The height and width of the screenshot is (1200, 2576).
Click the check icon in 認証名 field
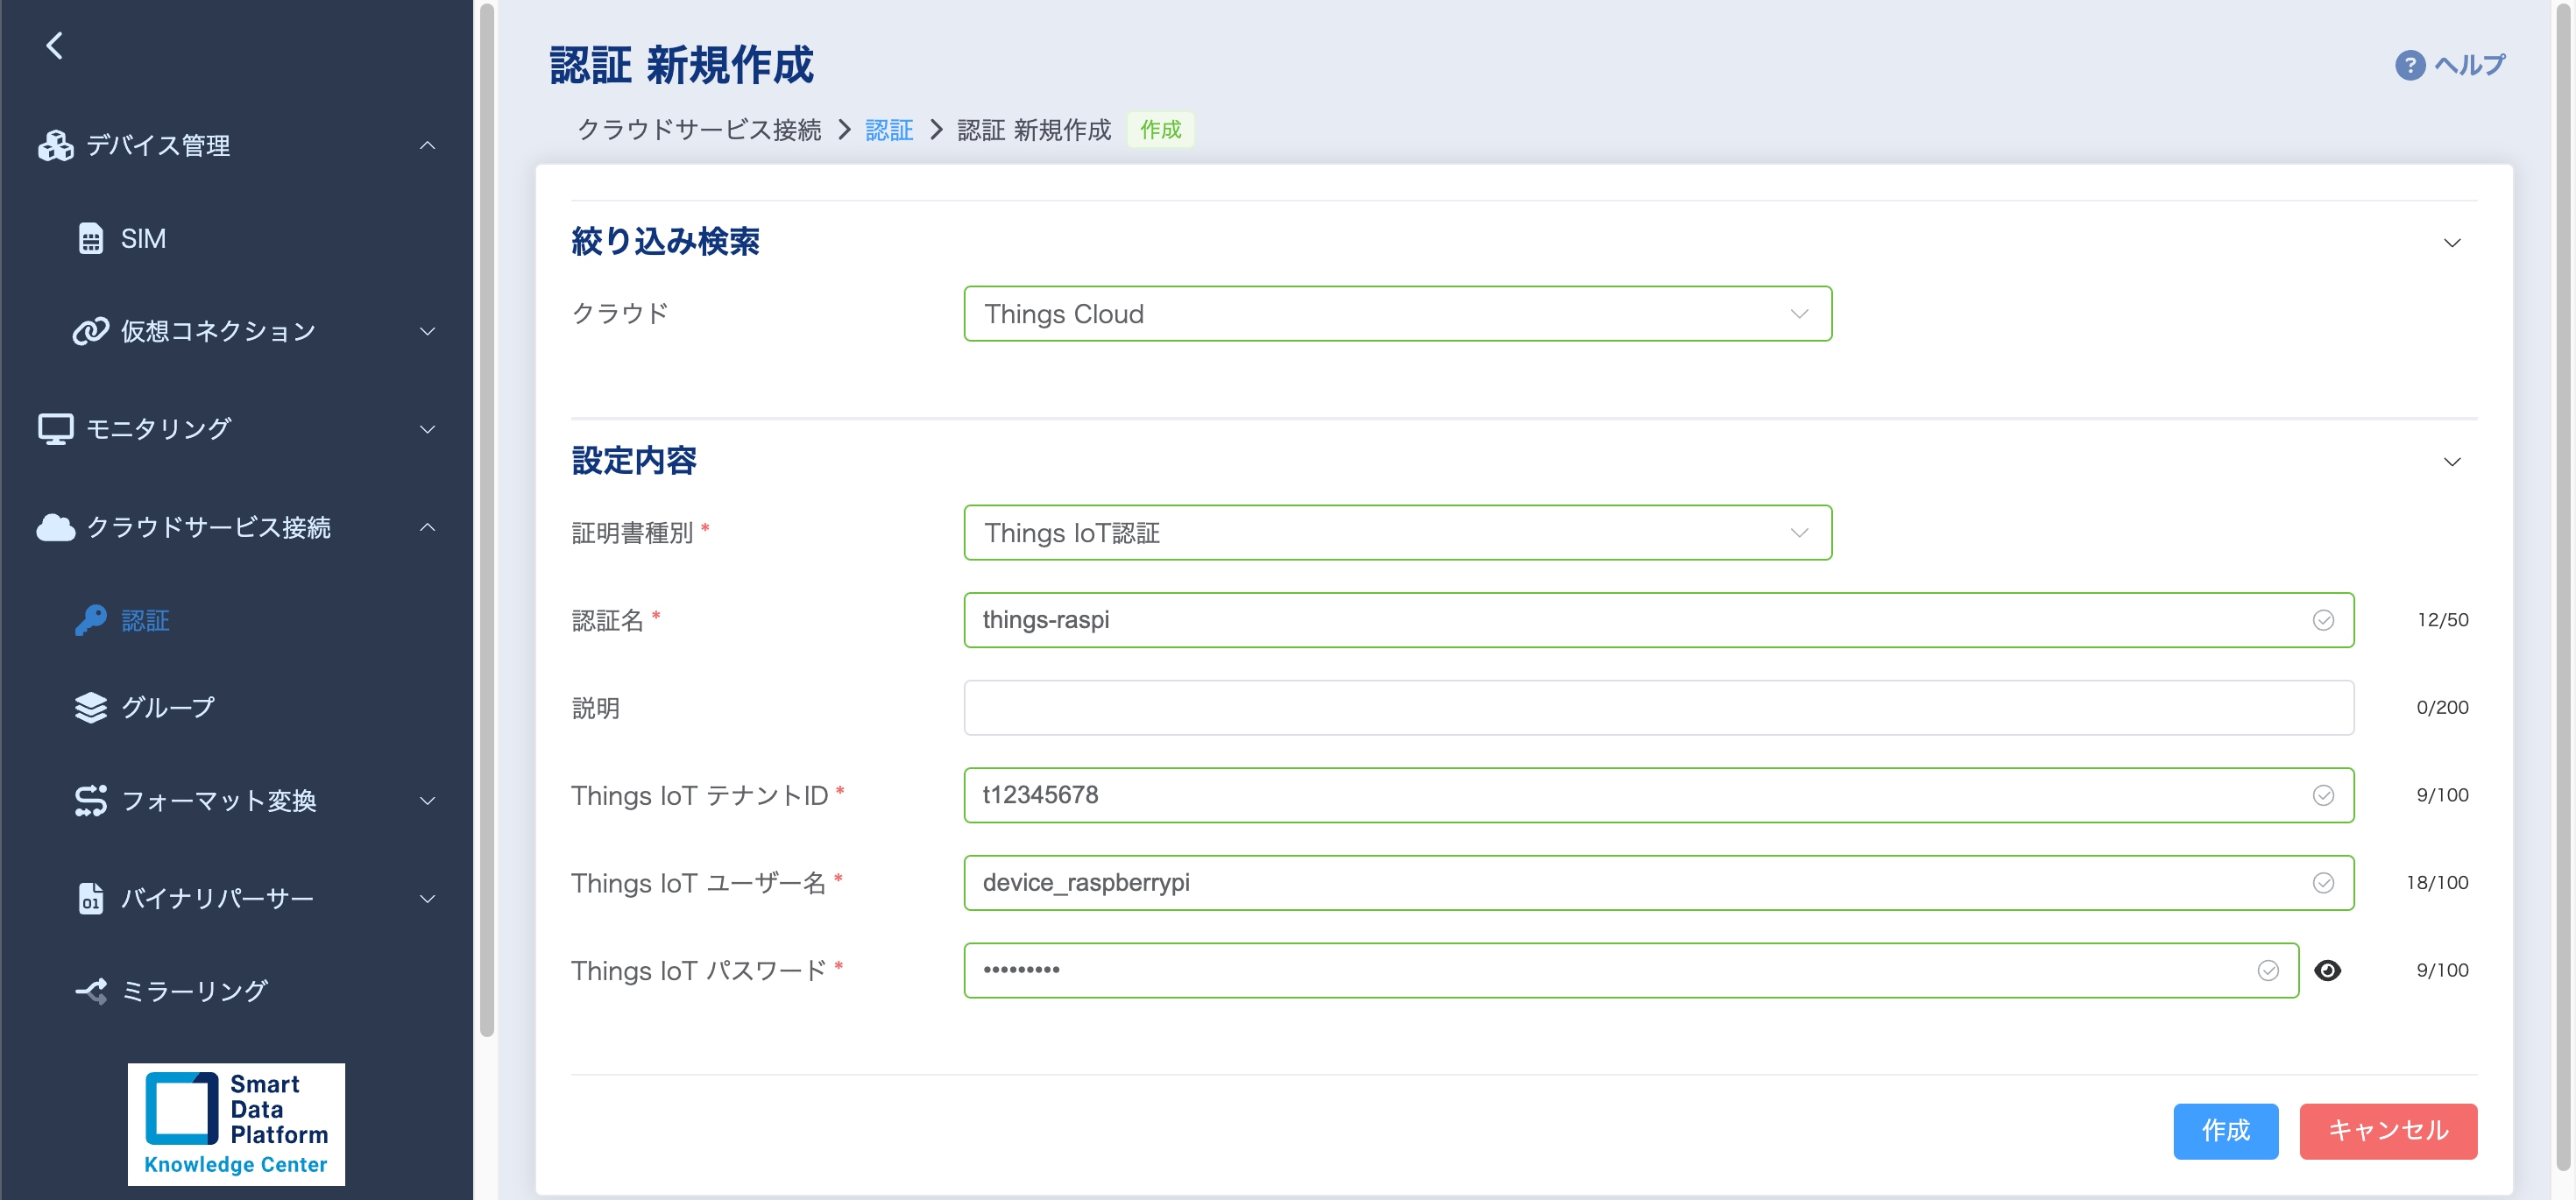pos(2323,620)
